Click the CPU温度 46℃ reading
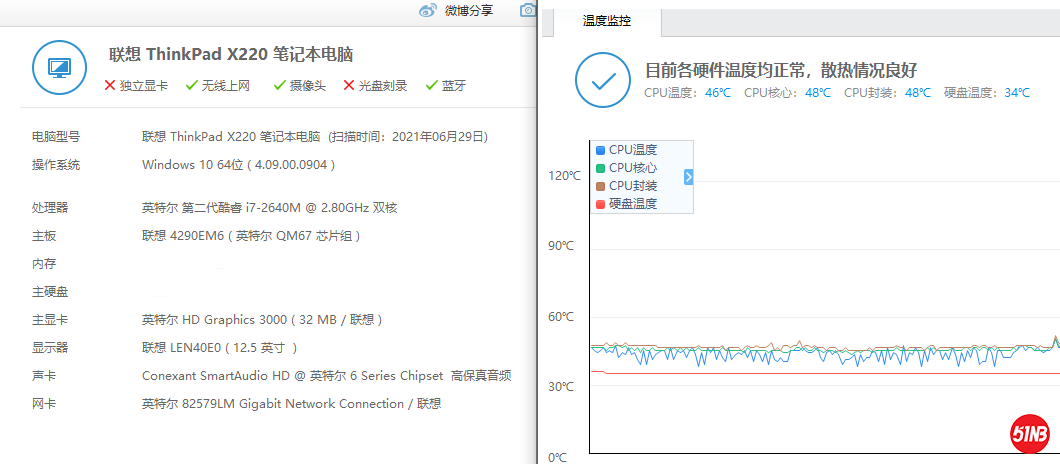 pos(717,93)
